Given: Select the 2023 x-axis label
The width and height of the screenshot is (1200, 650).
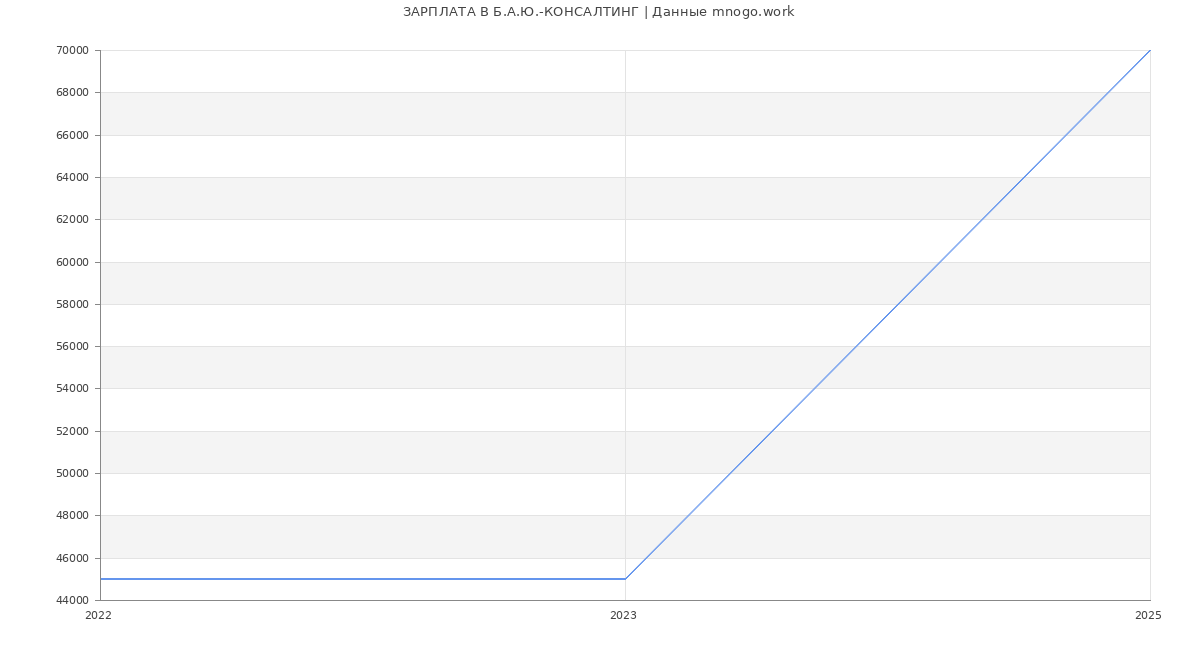Looking at the screenshot, I should (x=623, y=616).
